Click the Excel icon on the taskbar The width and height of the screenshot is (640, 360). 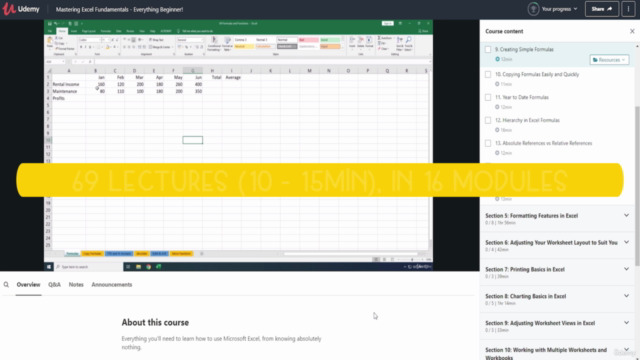tap(158, 267)
